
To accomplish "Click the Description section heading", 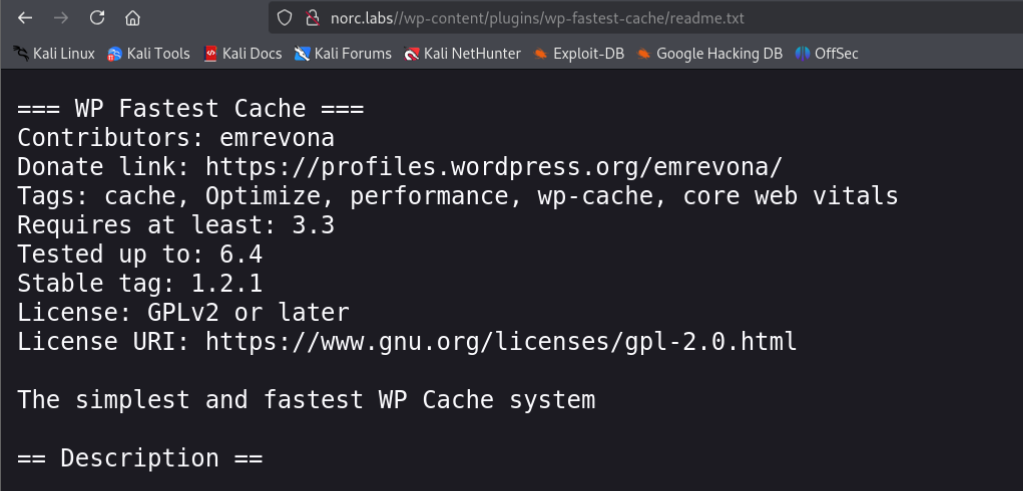I will pos(140,458).
